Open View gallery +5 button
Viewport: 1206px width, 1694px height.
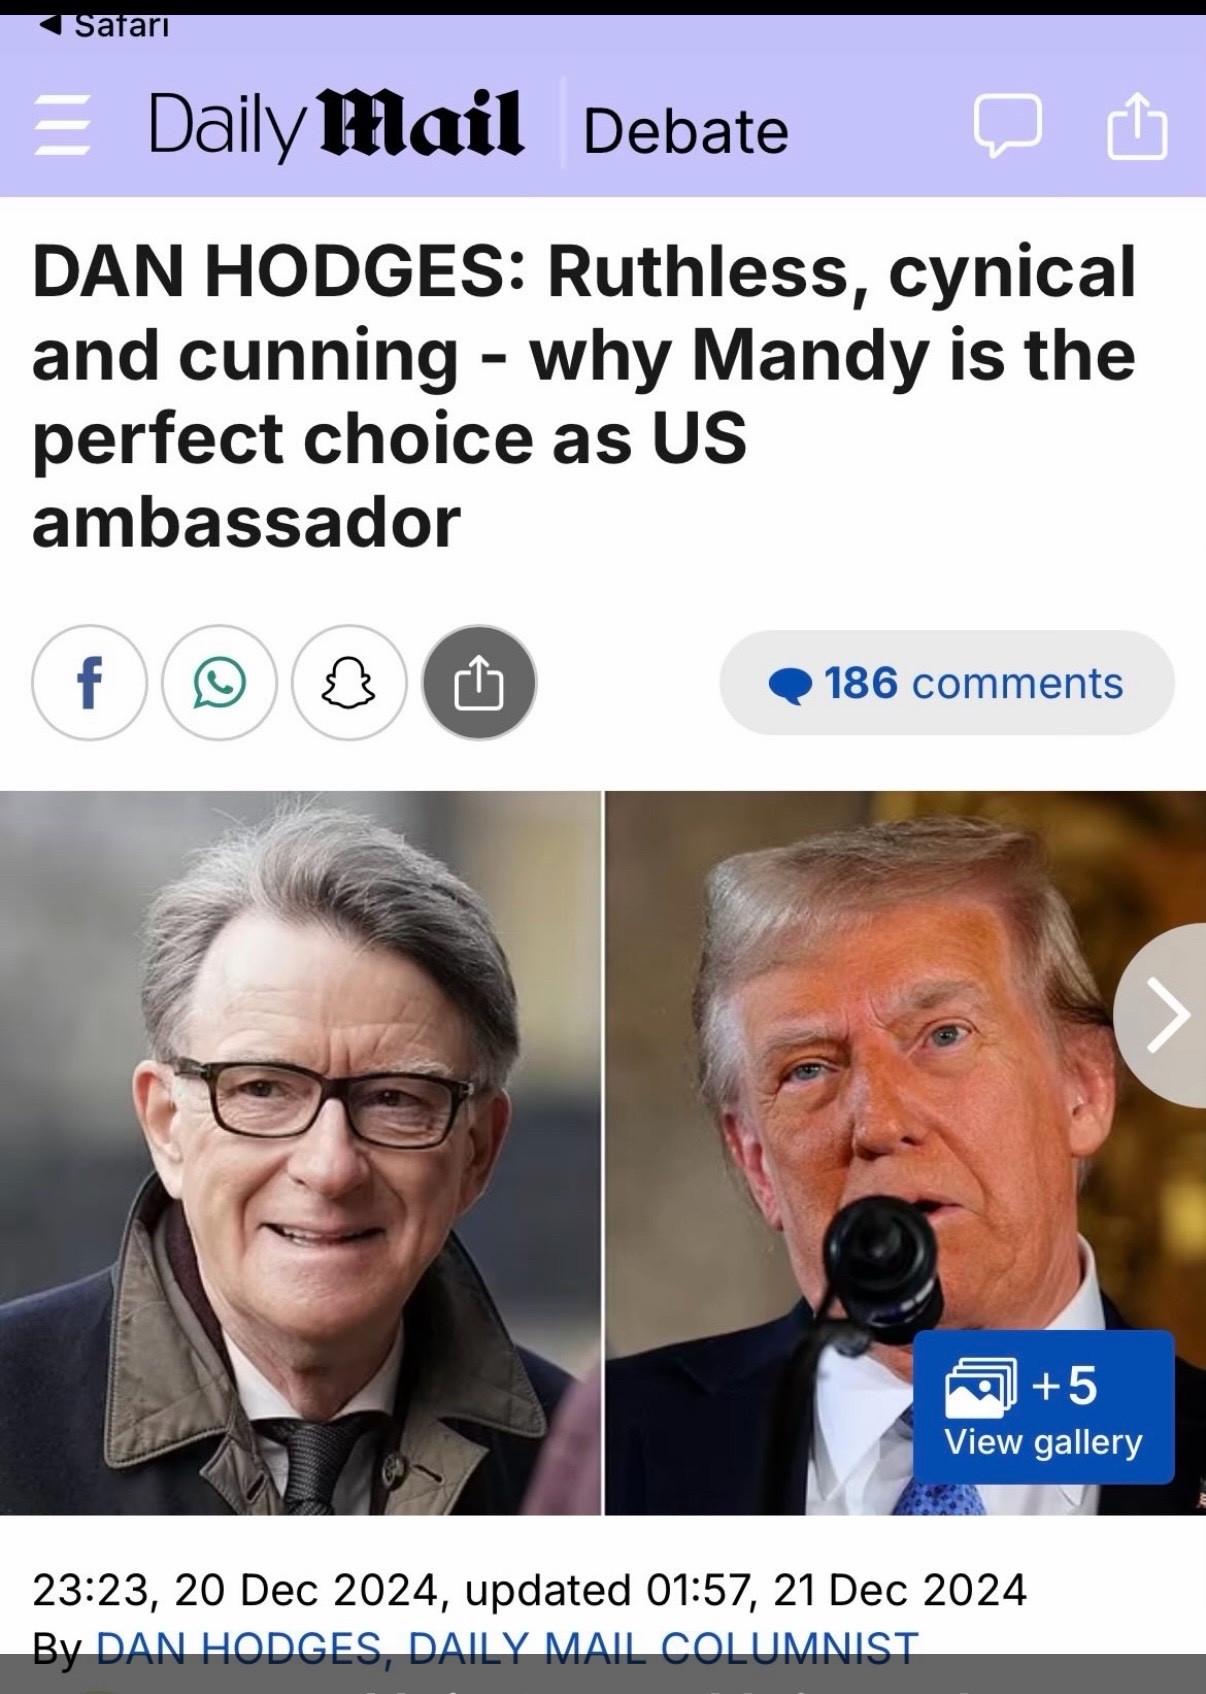tap(1043, 1407)
